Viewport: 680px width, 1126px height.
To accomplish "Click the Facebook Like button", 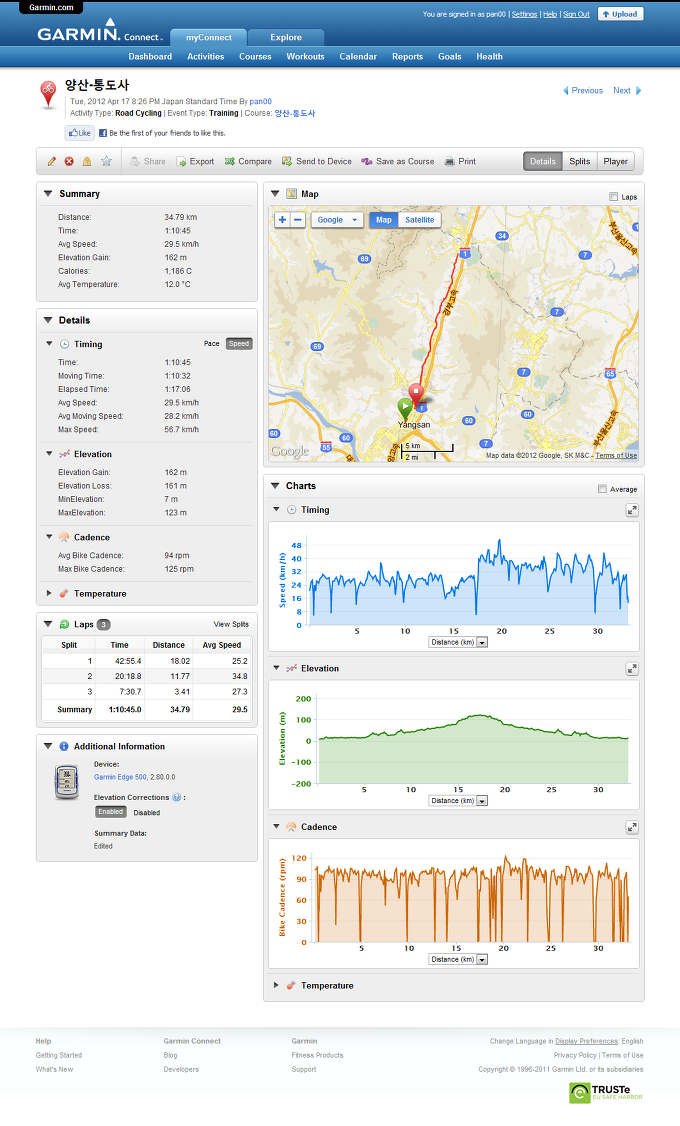I will pyautogui.click(x=80, y=133).
